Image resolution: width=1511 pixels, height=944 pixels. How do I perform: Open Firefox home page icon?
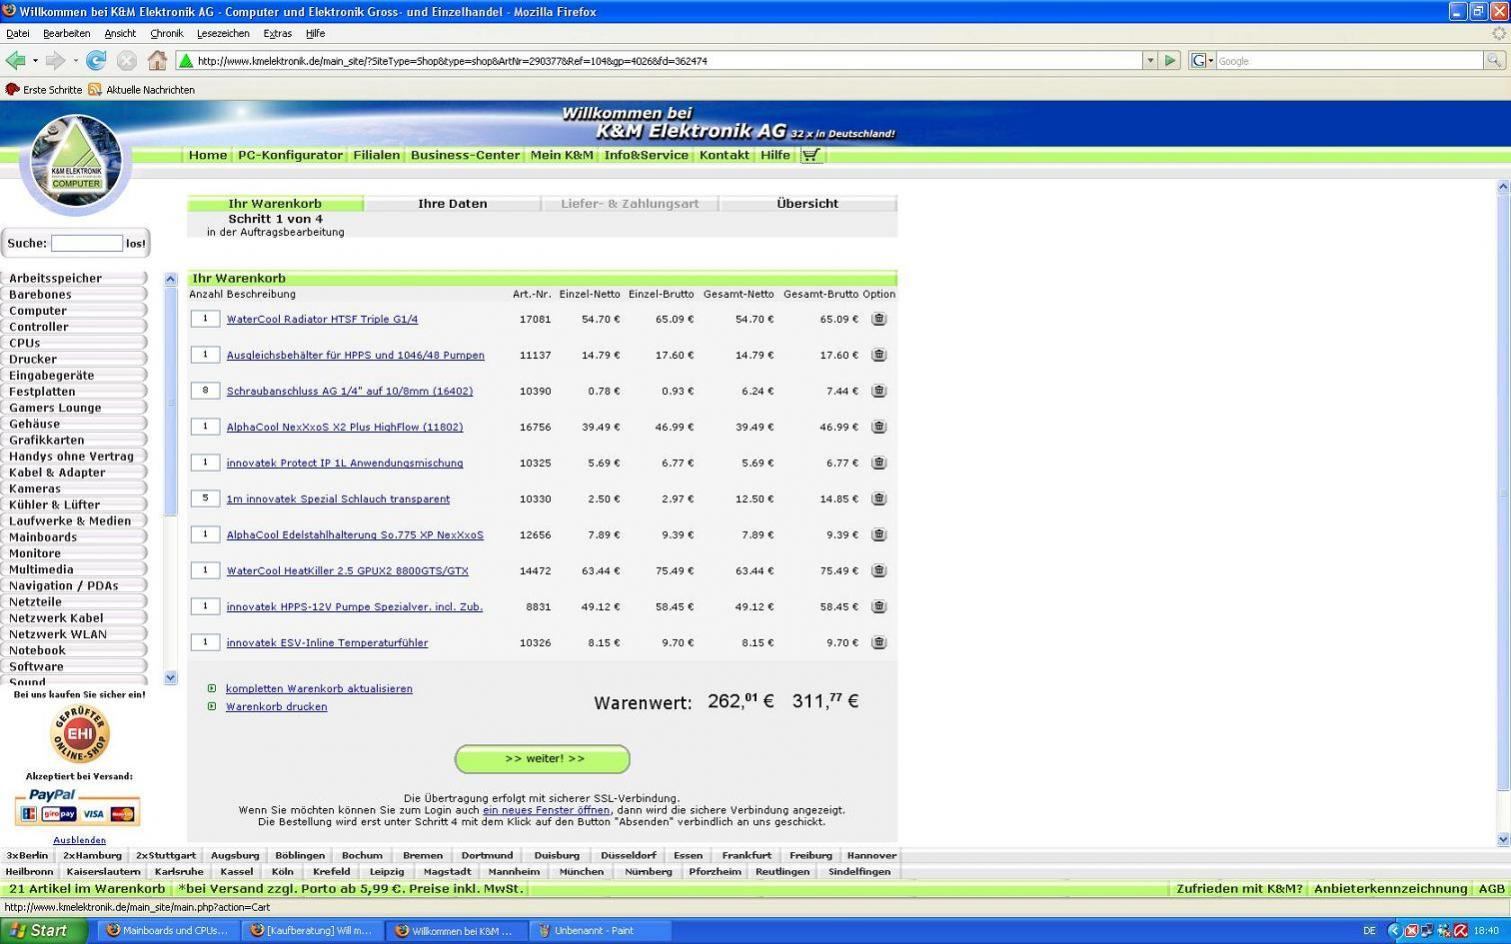click(157, 61)
